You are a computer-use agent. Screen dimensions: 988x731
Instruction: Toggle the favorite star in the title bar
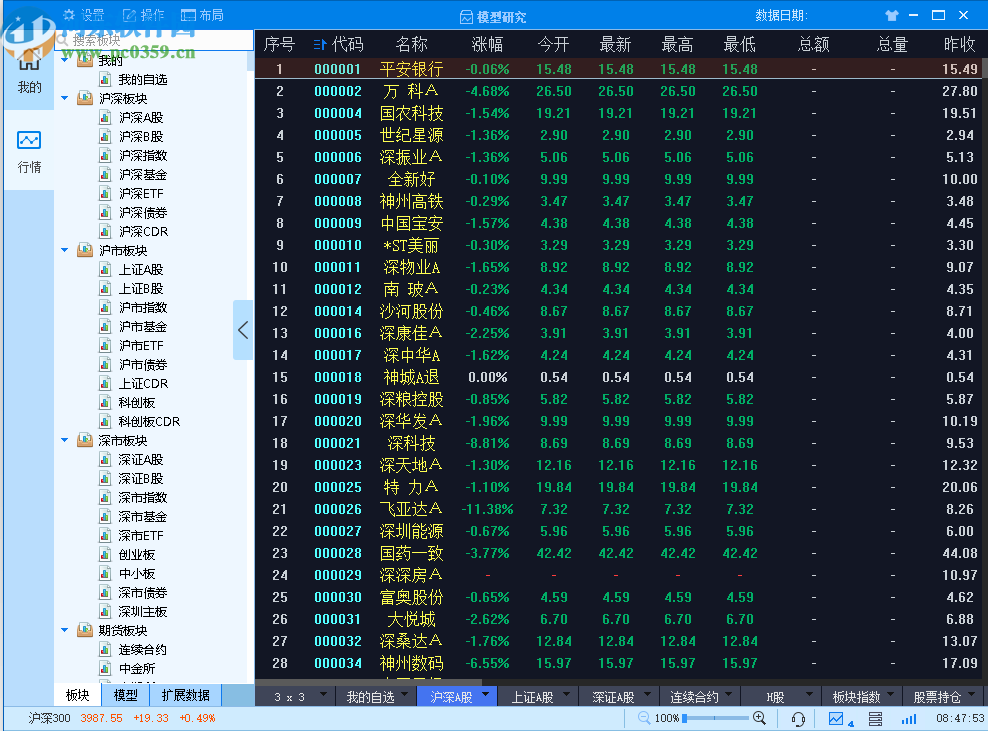point(891,14)
